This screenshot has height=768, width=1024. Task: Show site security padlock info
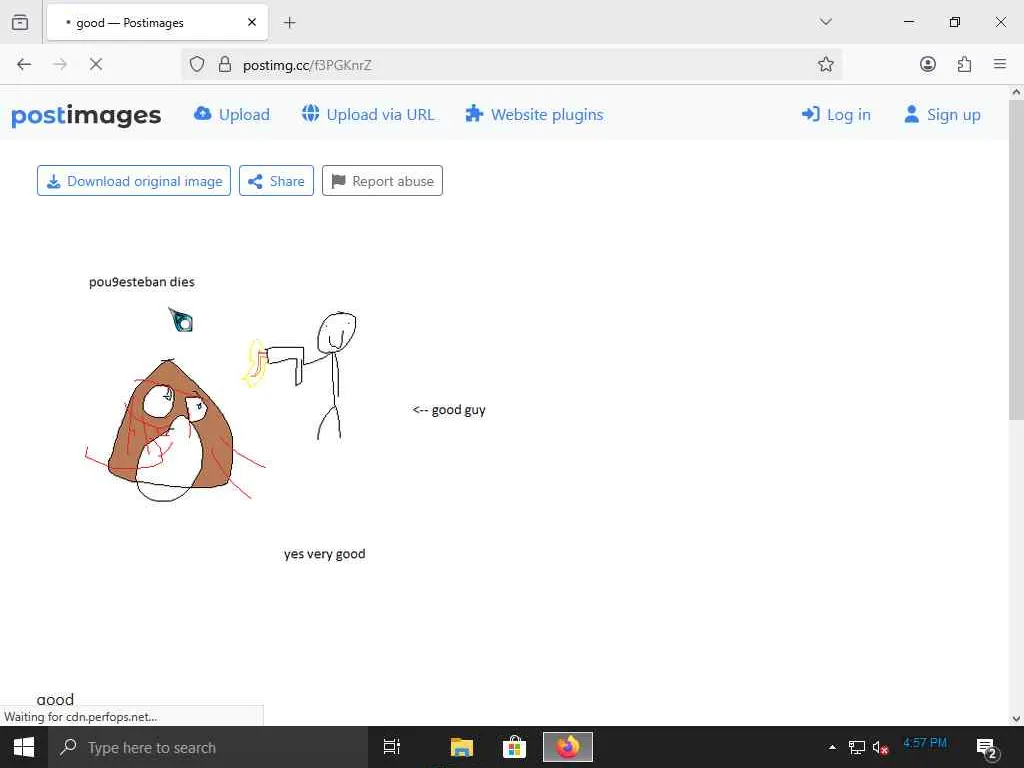(x=225, y=64)
